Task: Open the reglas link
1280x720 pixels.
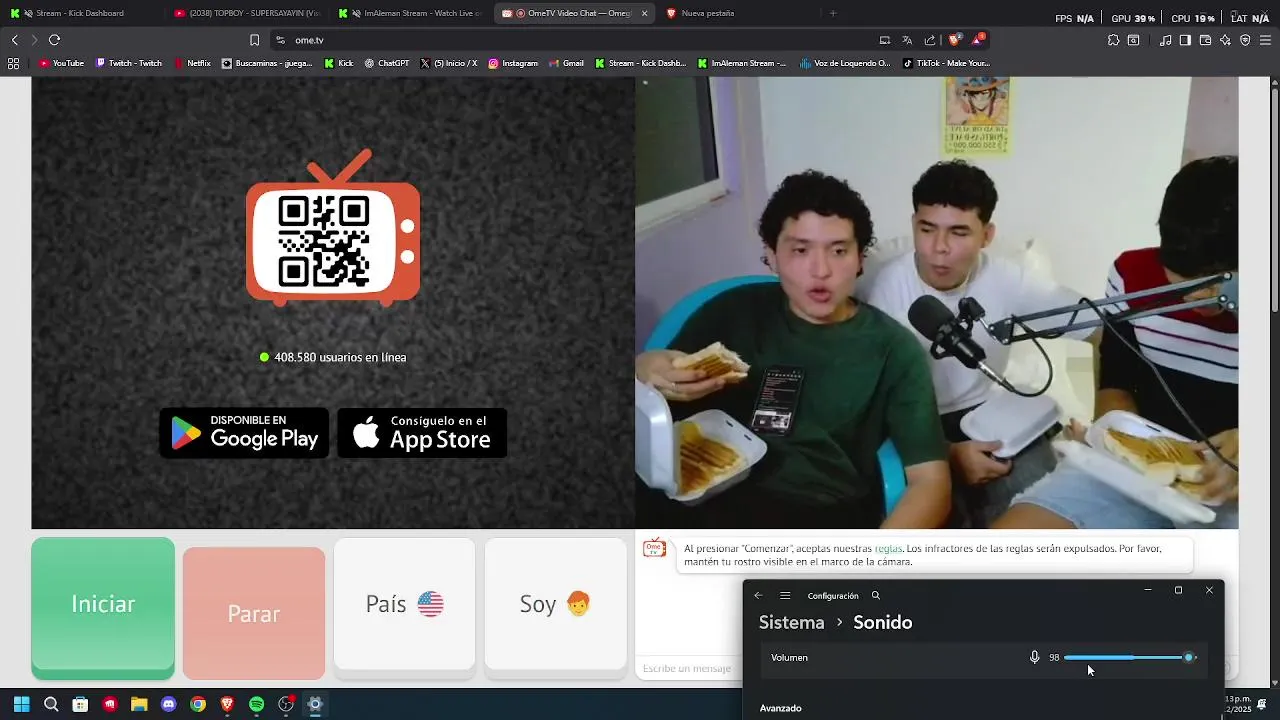Action: [888, 549]
